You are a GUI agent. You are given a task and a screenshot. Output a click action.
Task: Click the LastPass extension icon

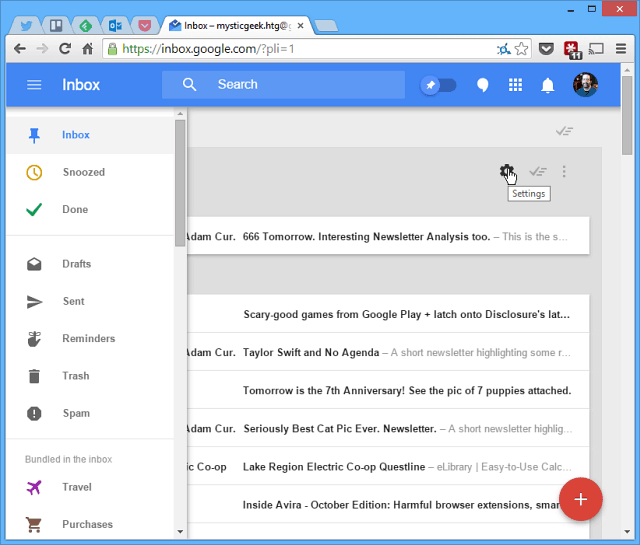coord(572,50)
